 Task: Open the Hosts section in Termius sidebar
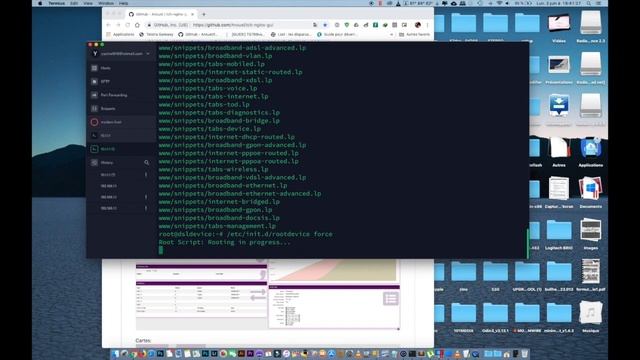121,68
